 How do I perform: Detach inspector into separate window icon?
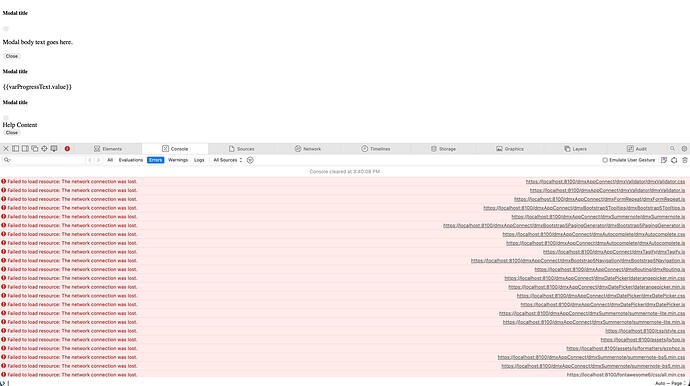35,149
